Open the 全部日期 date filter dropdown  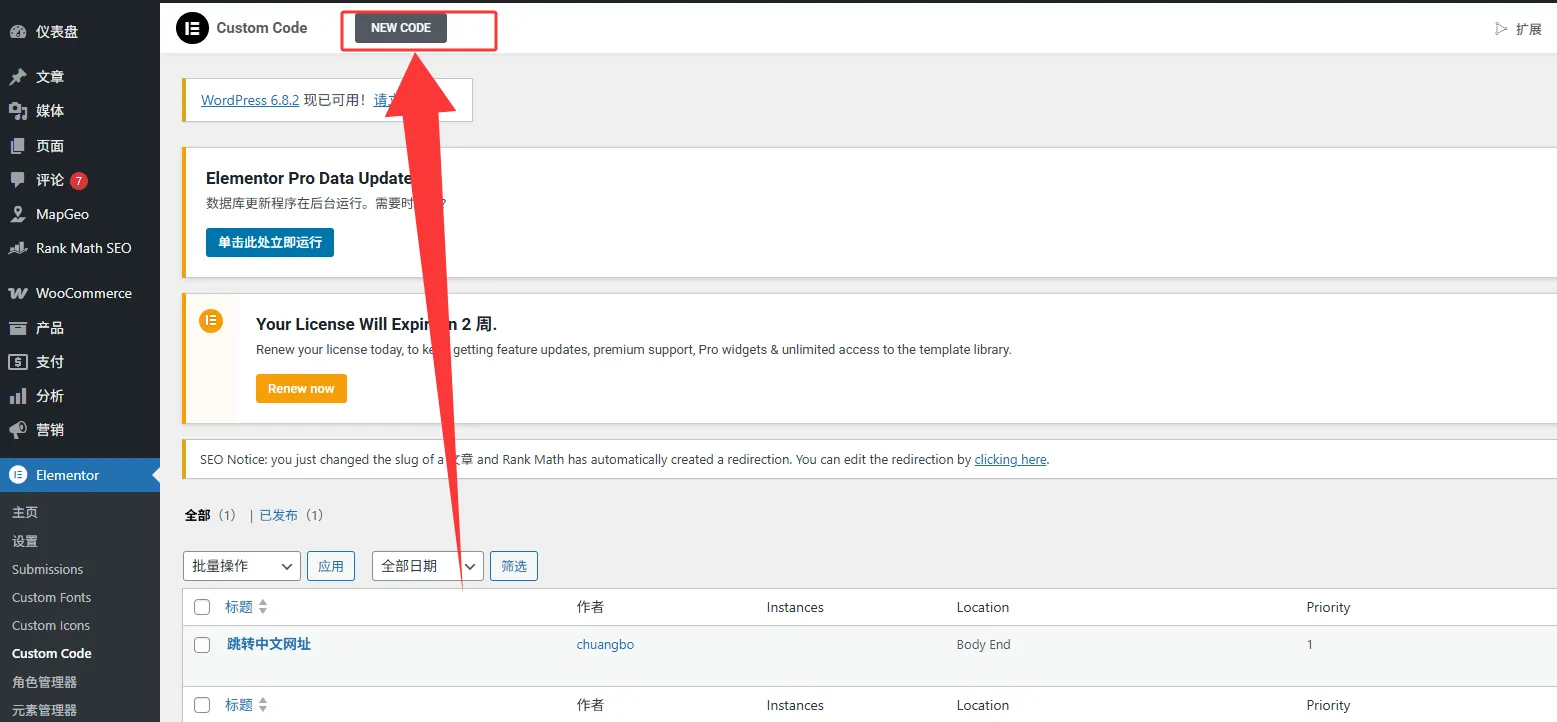point(428,566)
